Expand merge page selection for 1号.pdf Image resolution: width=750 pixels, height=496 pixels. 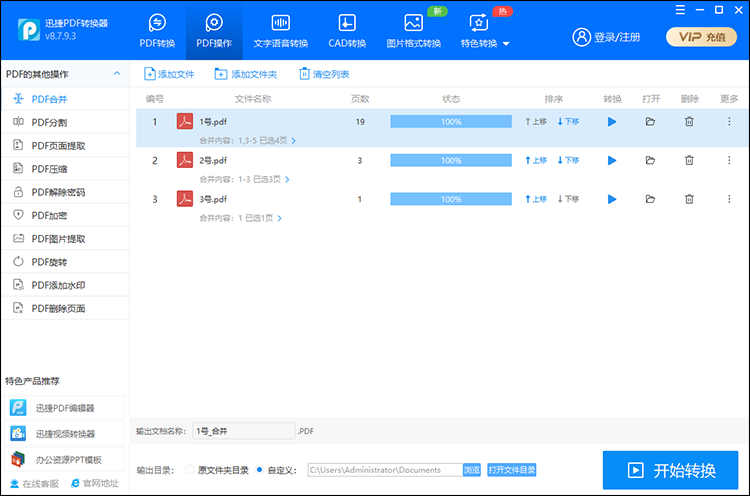294,141
